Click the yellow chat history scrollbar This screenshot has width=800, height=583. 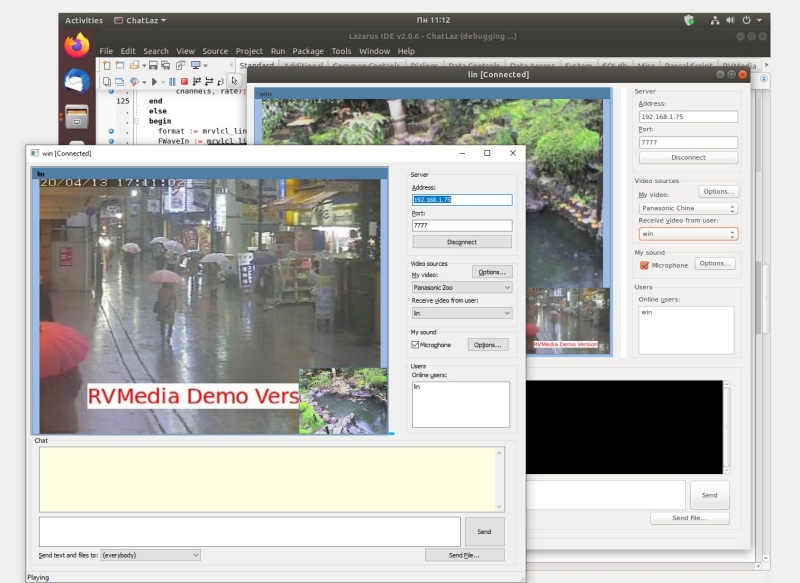pyautogui.click(x=500, y=479)
